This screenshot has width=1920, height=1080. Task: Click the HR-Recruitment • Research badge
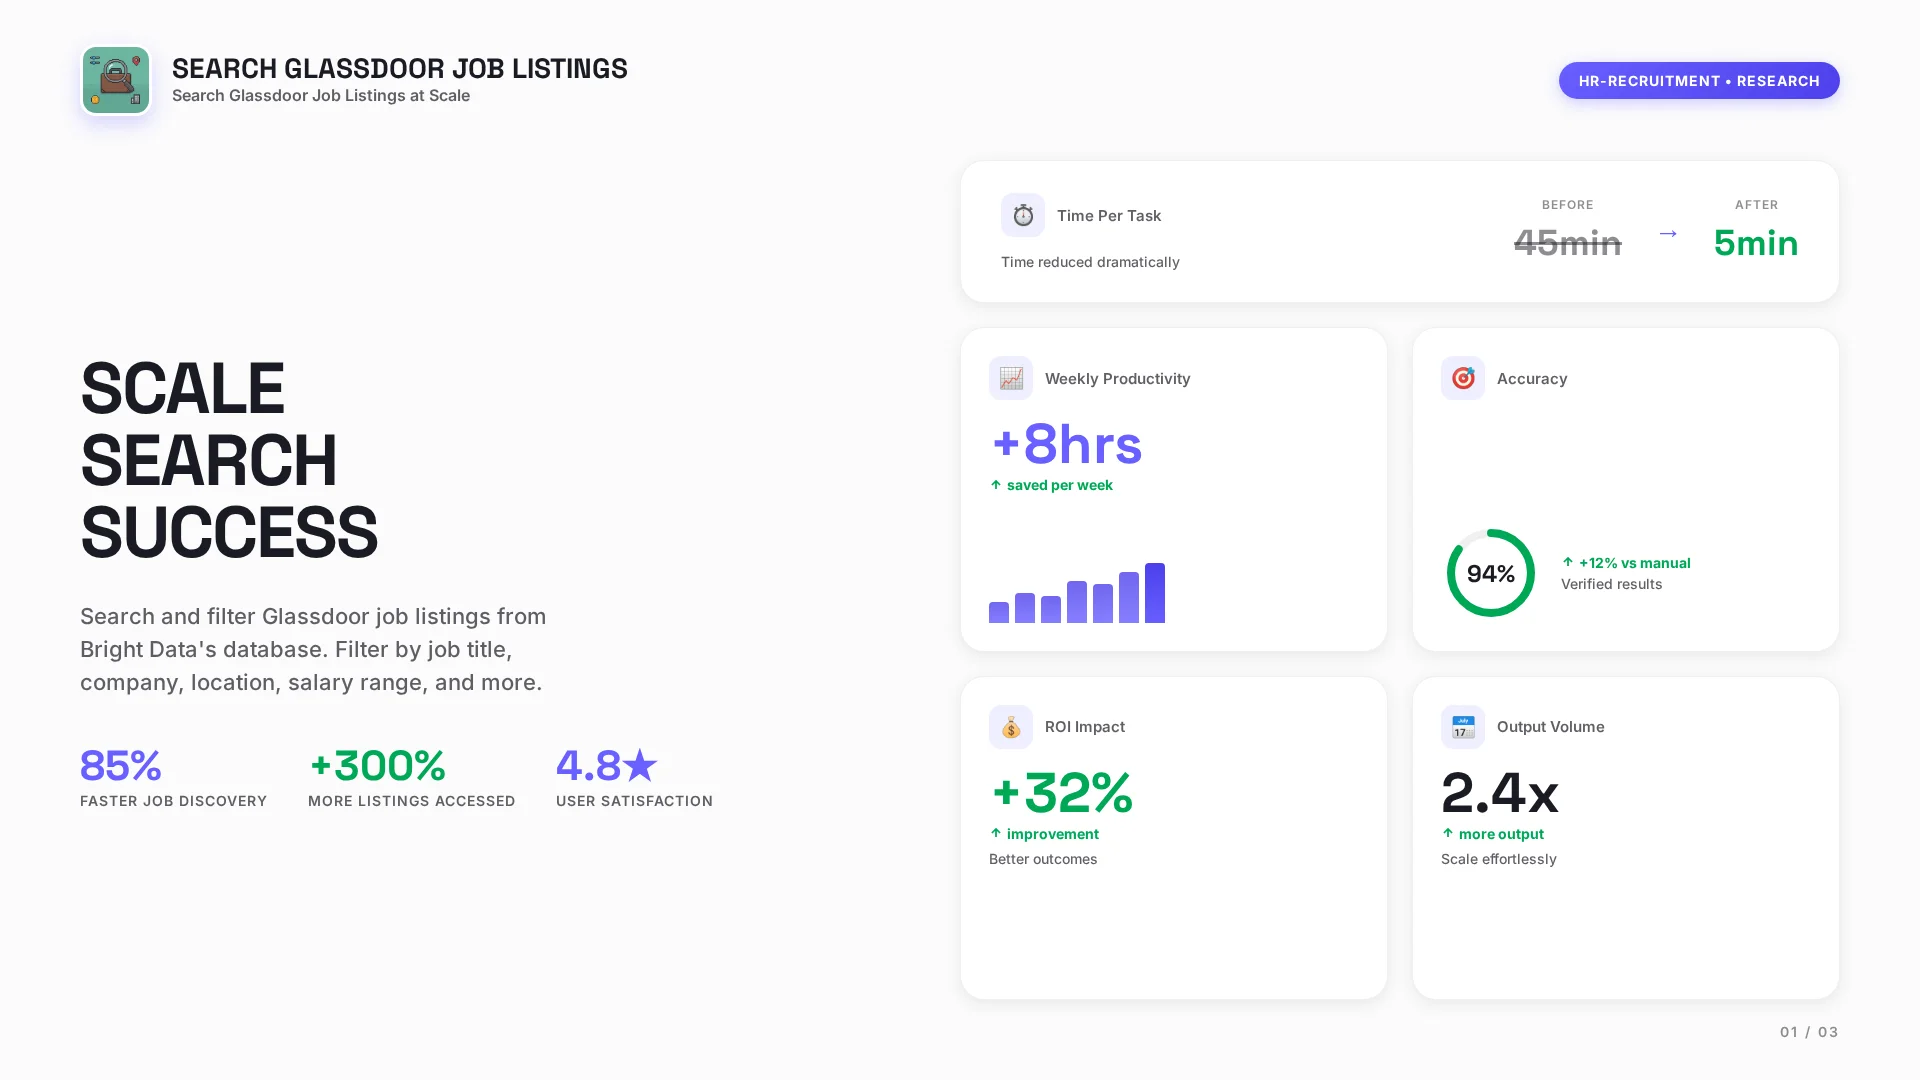click(x=1698, y=81)
